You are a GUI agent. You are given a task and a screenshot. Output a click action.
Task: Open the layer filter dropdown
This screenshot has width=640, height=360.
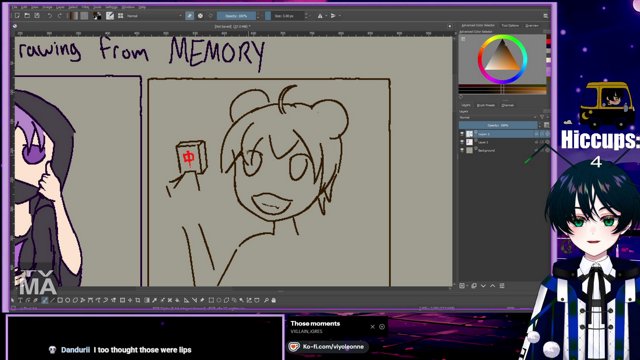[x=543, y=118]
